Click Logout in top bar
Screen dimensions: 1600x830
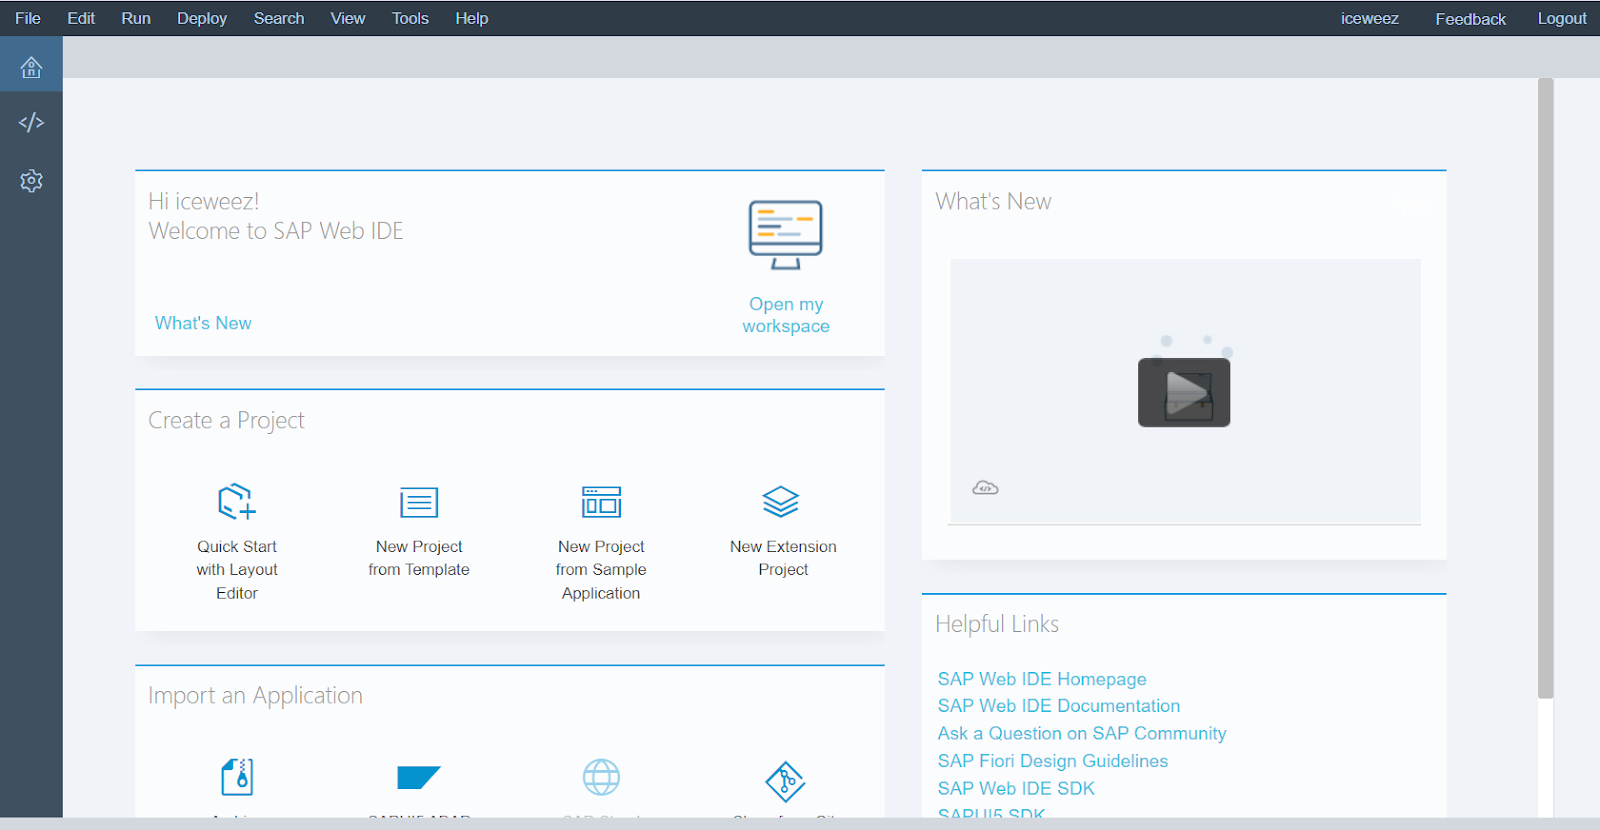1562,18
